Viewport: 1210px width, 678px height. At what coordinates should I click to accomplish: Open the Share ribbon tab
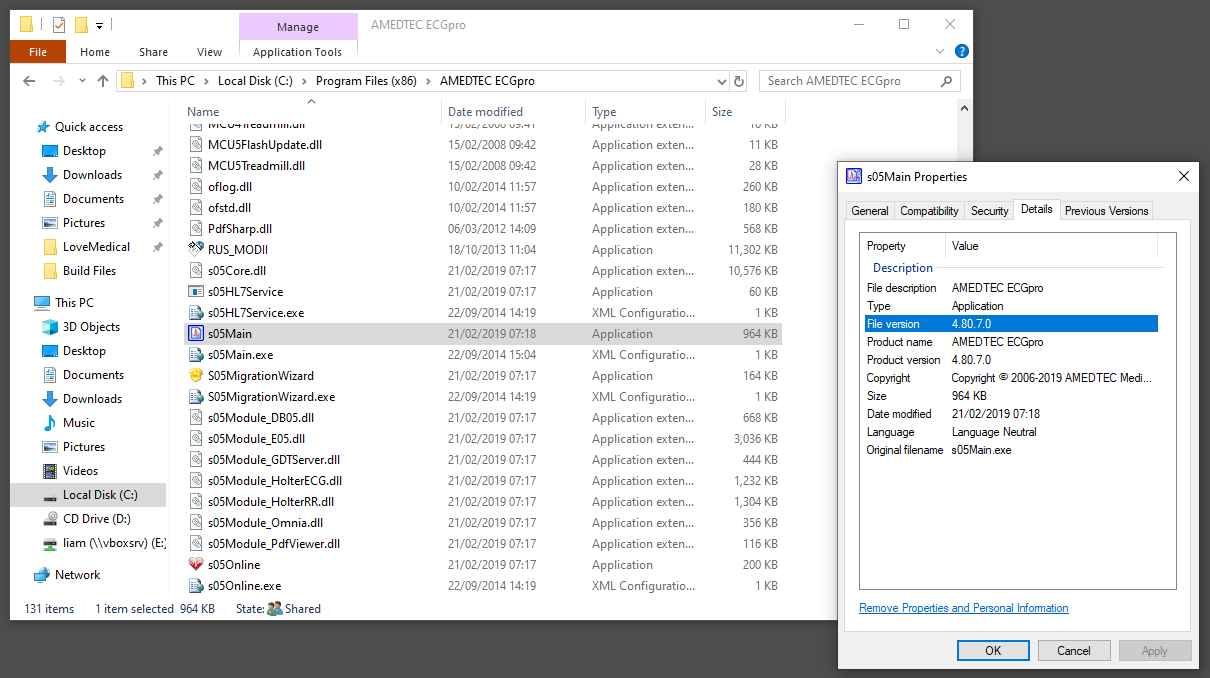[153, 52]
